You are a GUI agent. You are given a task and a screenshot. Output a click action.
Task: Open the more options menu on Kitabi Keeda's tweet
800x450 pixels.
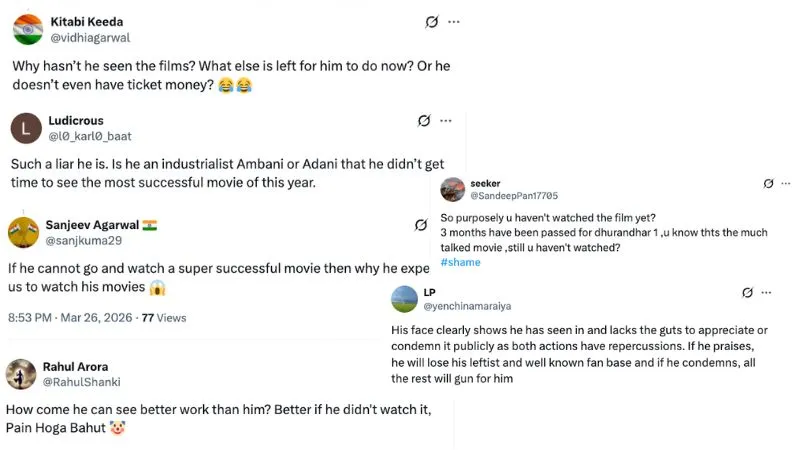coord(454,21)
